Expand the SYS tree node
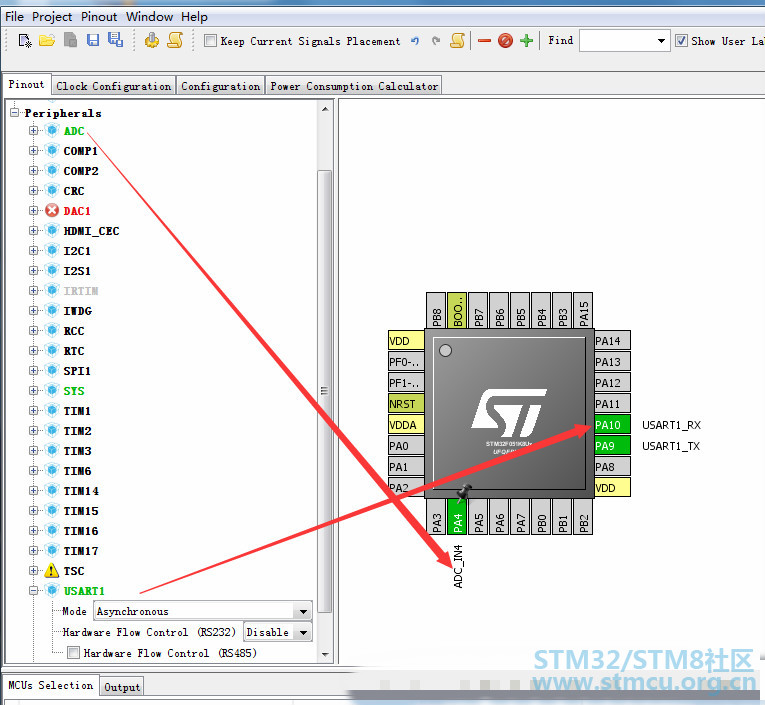The width and height of the screenshot is (765, 705). (x=33, y=391)
